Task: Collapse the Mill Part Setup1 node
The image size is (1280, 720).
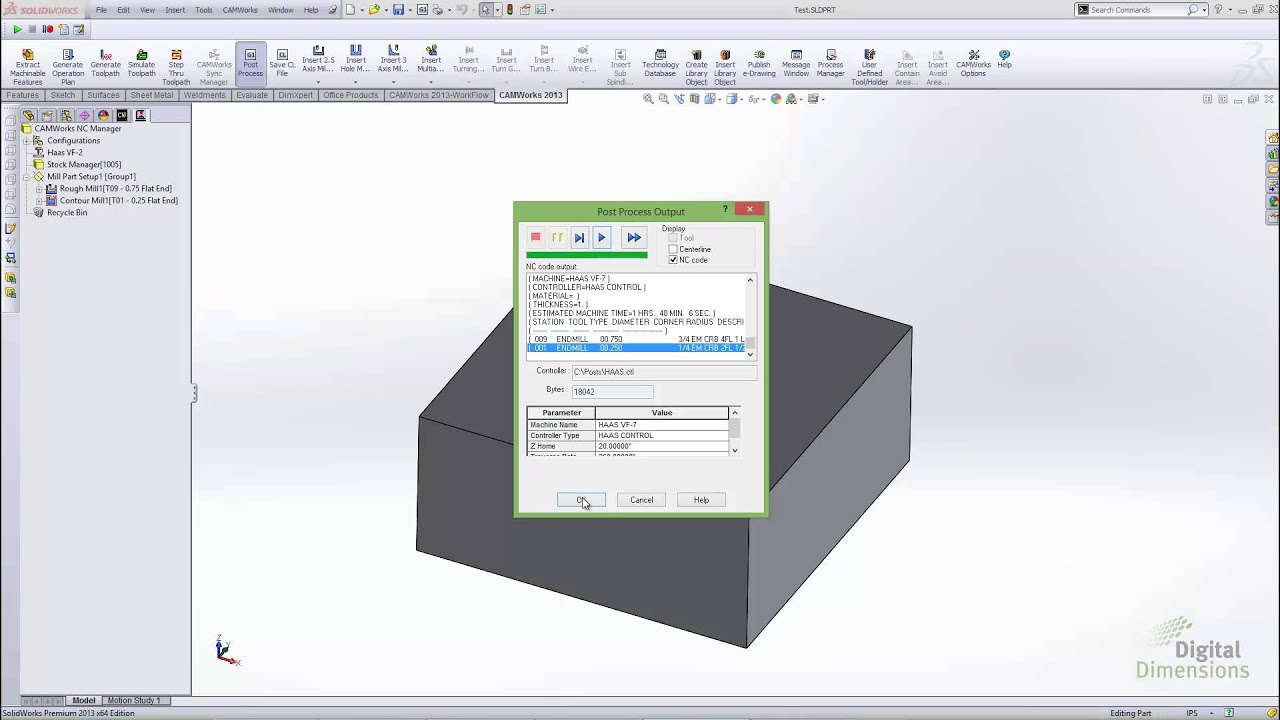Action: [27, 177]
